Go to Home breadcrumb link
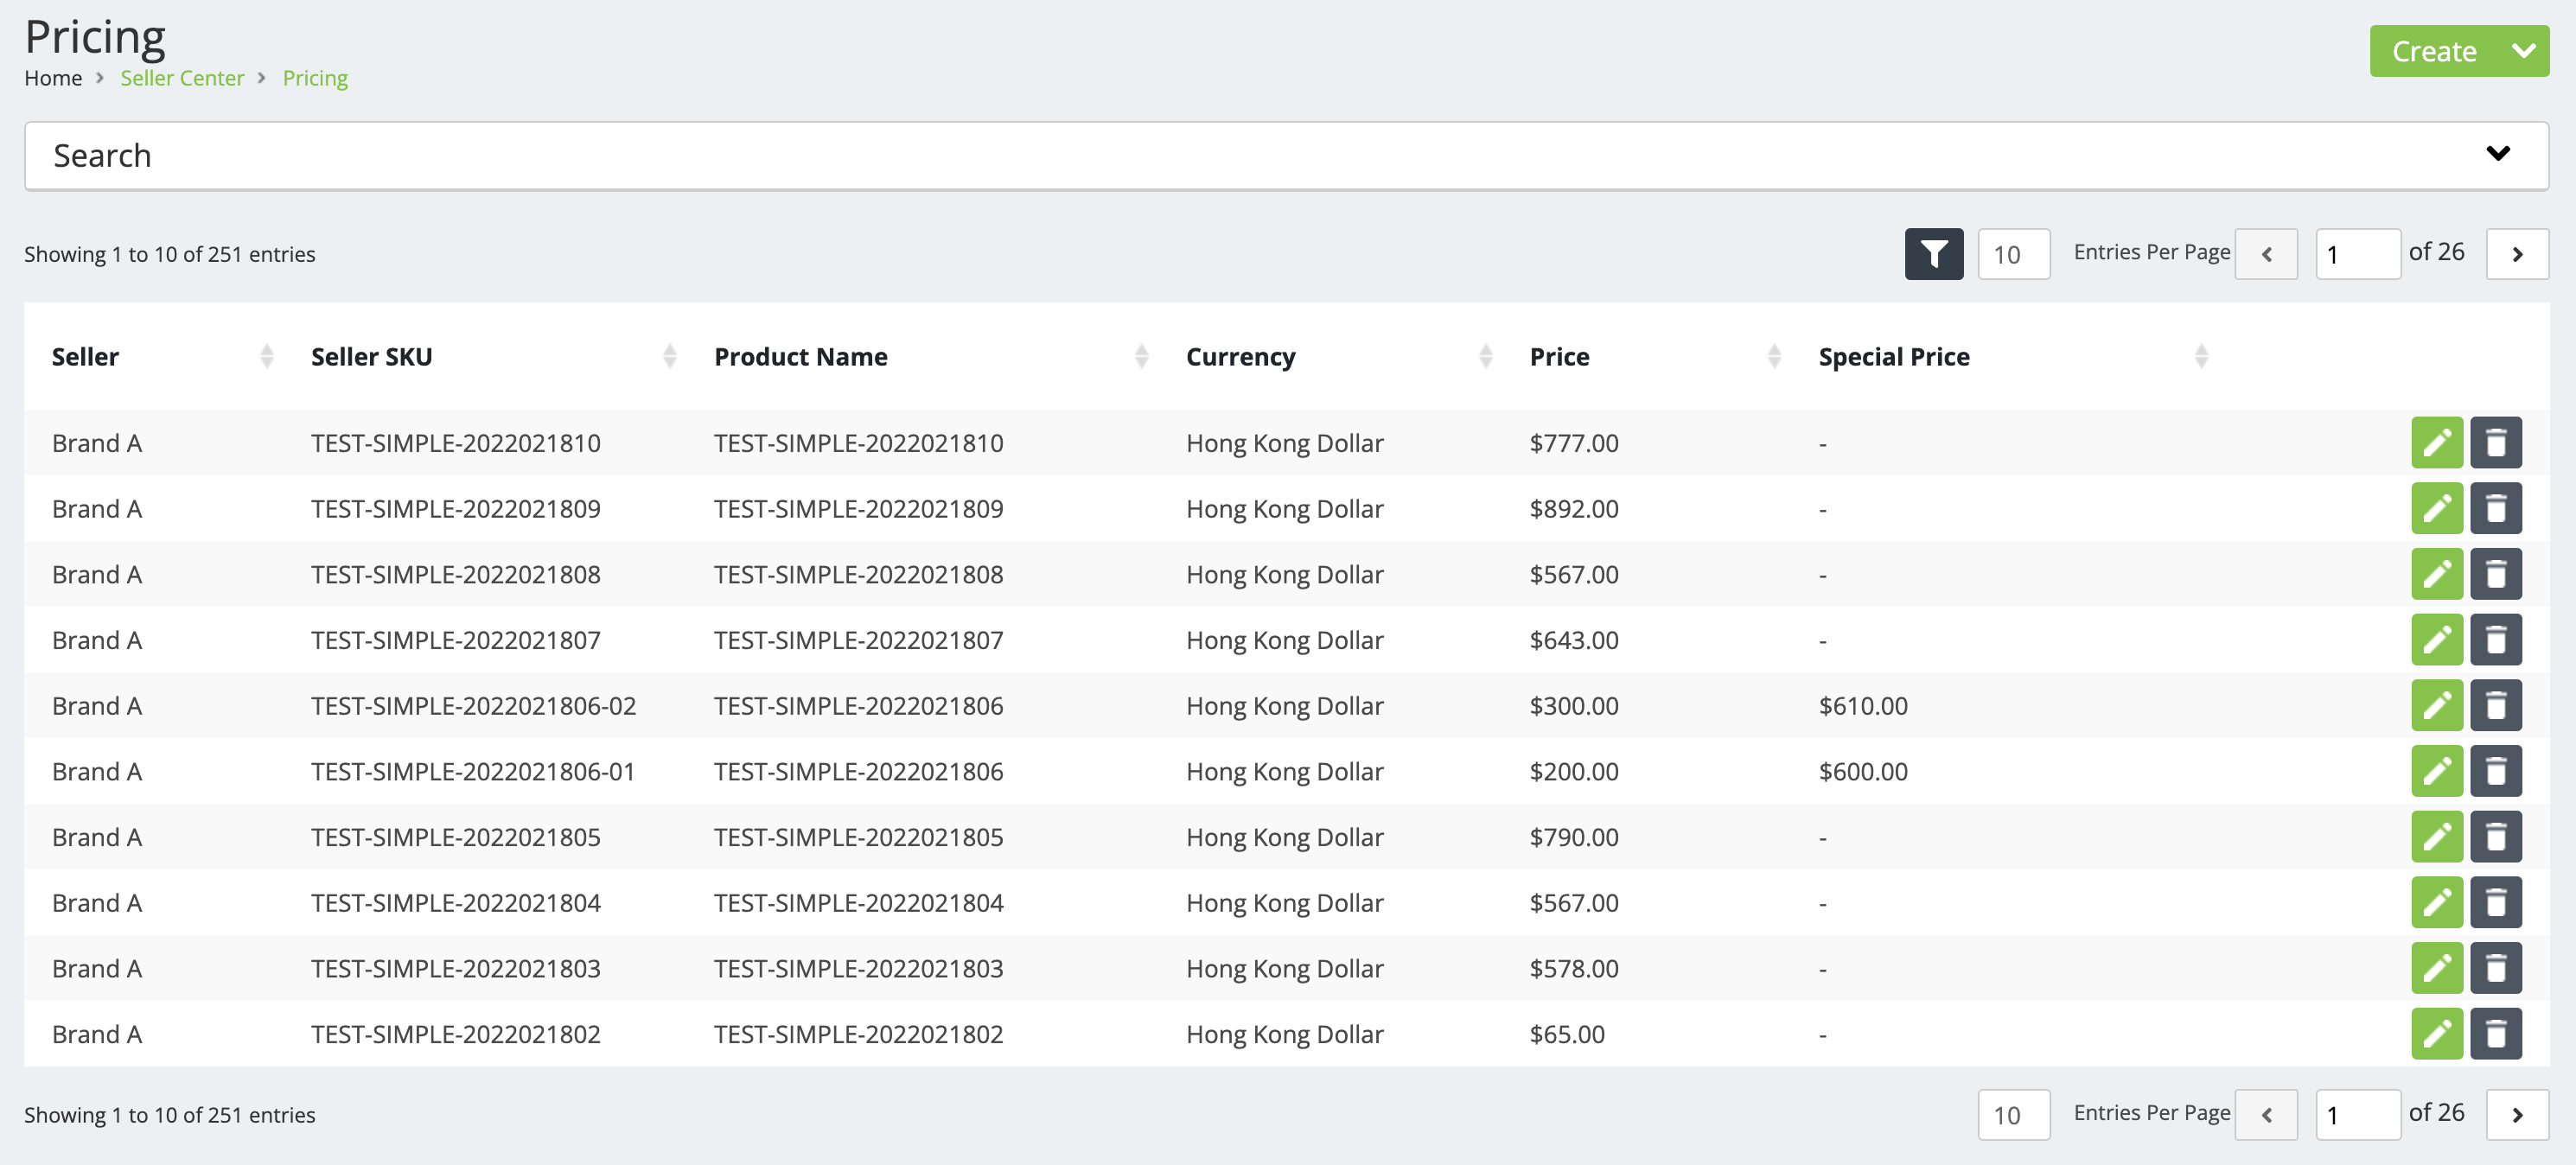This screenshot has height=1165, width=2576. [x=53, y=78]
